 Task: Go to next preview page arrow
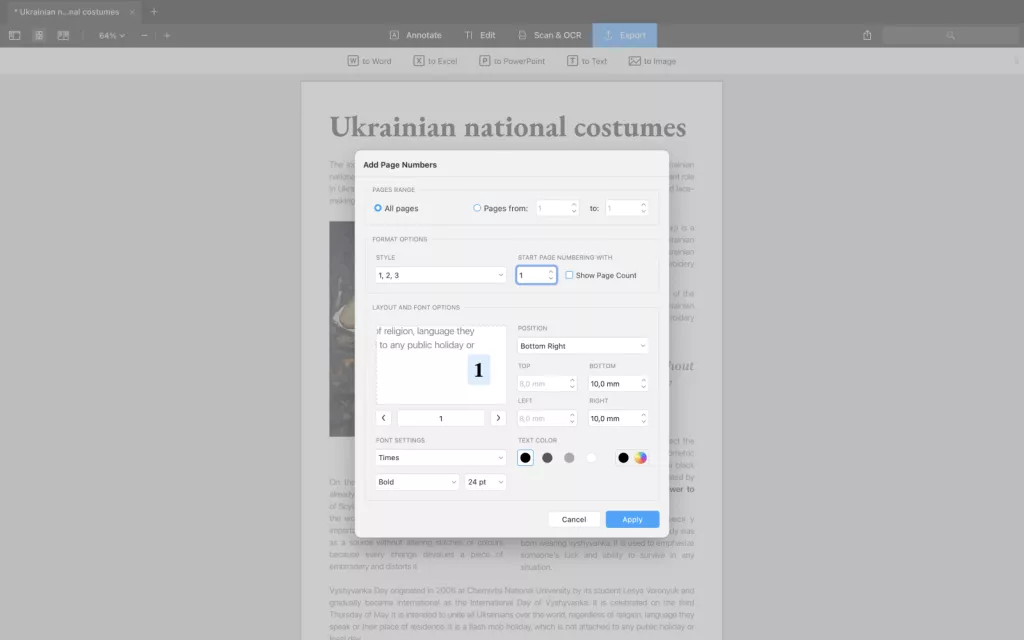pos(498,418)
